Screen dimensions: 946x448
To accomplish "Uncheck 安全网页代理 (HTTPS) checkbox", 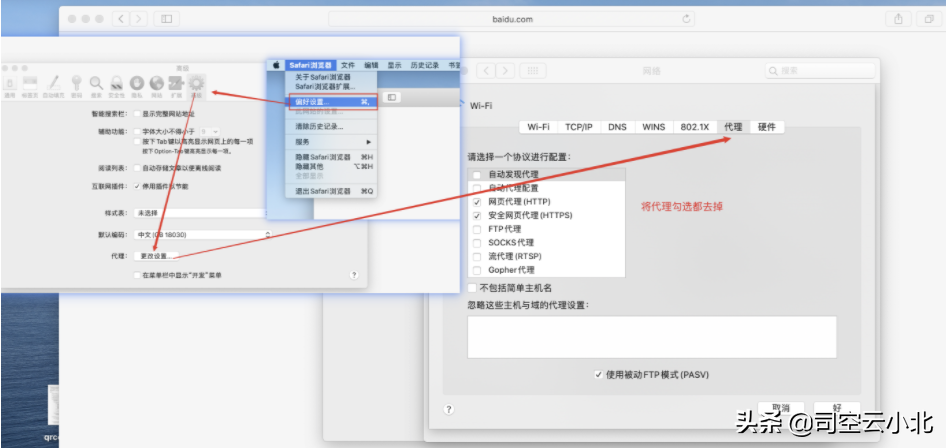I will pos(477,215).
